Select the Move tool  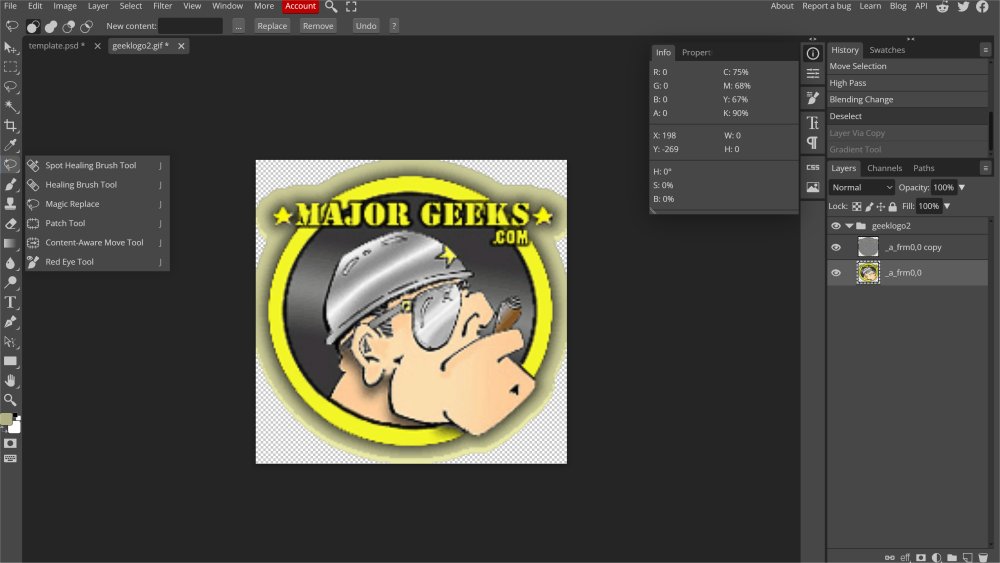tap(10, 48)
